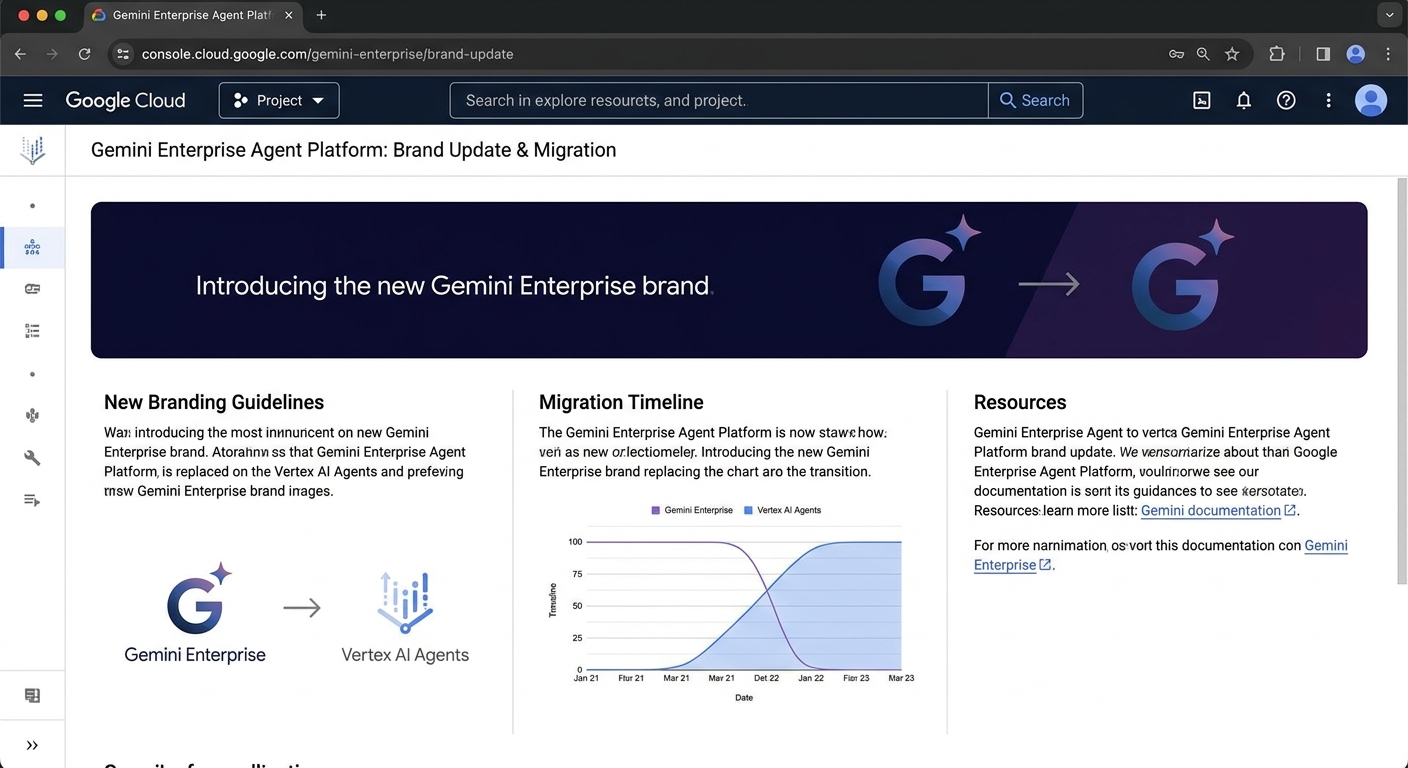This screenshot has width=1408, height=768.
Task: Reload the page with refresh icon
Action: (85, 54)
